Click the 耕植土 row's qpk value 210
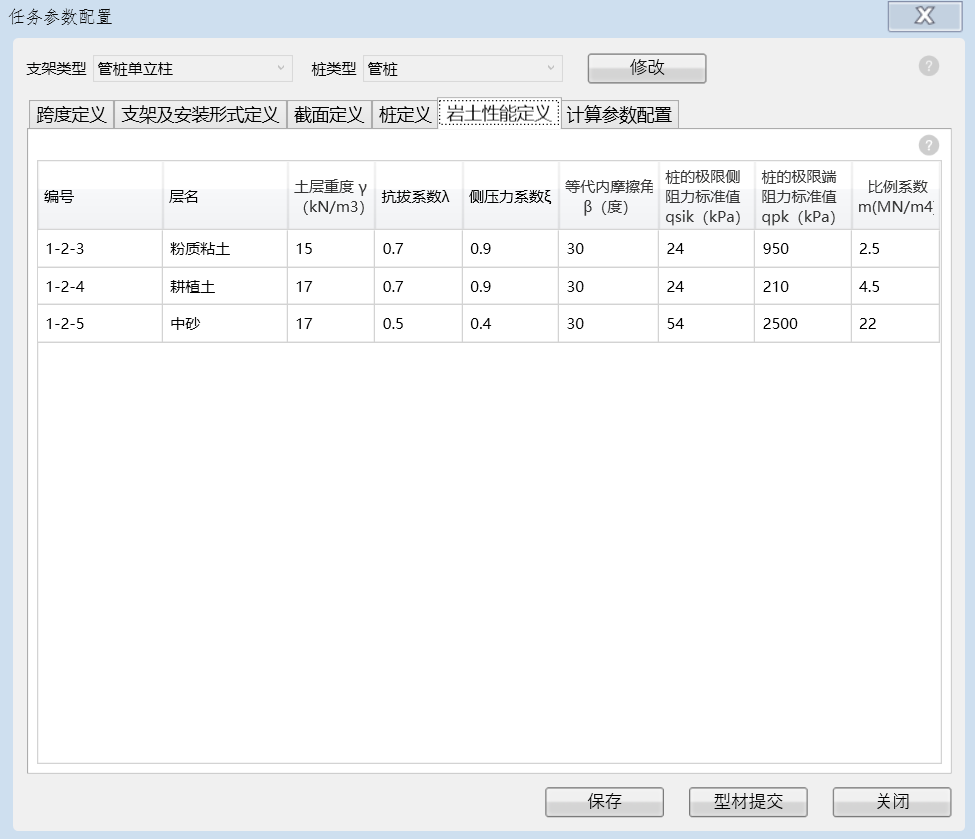The width and height of the screenshot is (975, 839). click(x=802, y=287)
